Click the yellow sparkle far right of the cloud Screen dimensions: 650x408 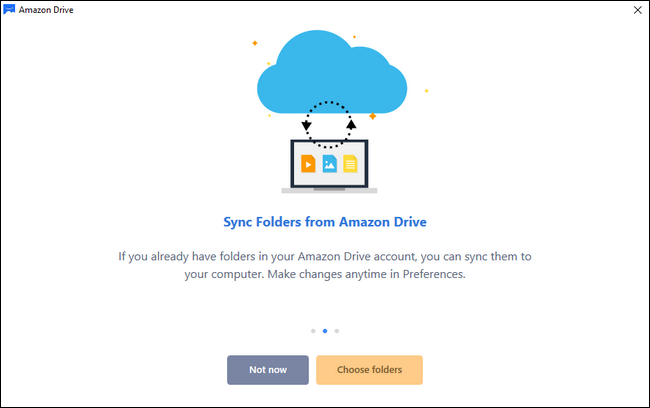pos(426,91)
